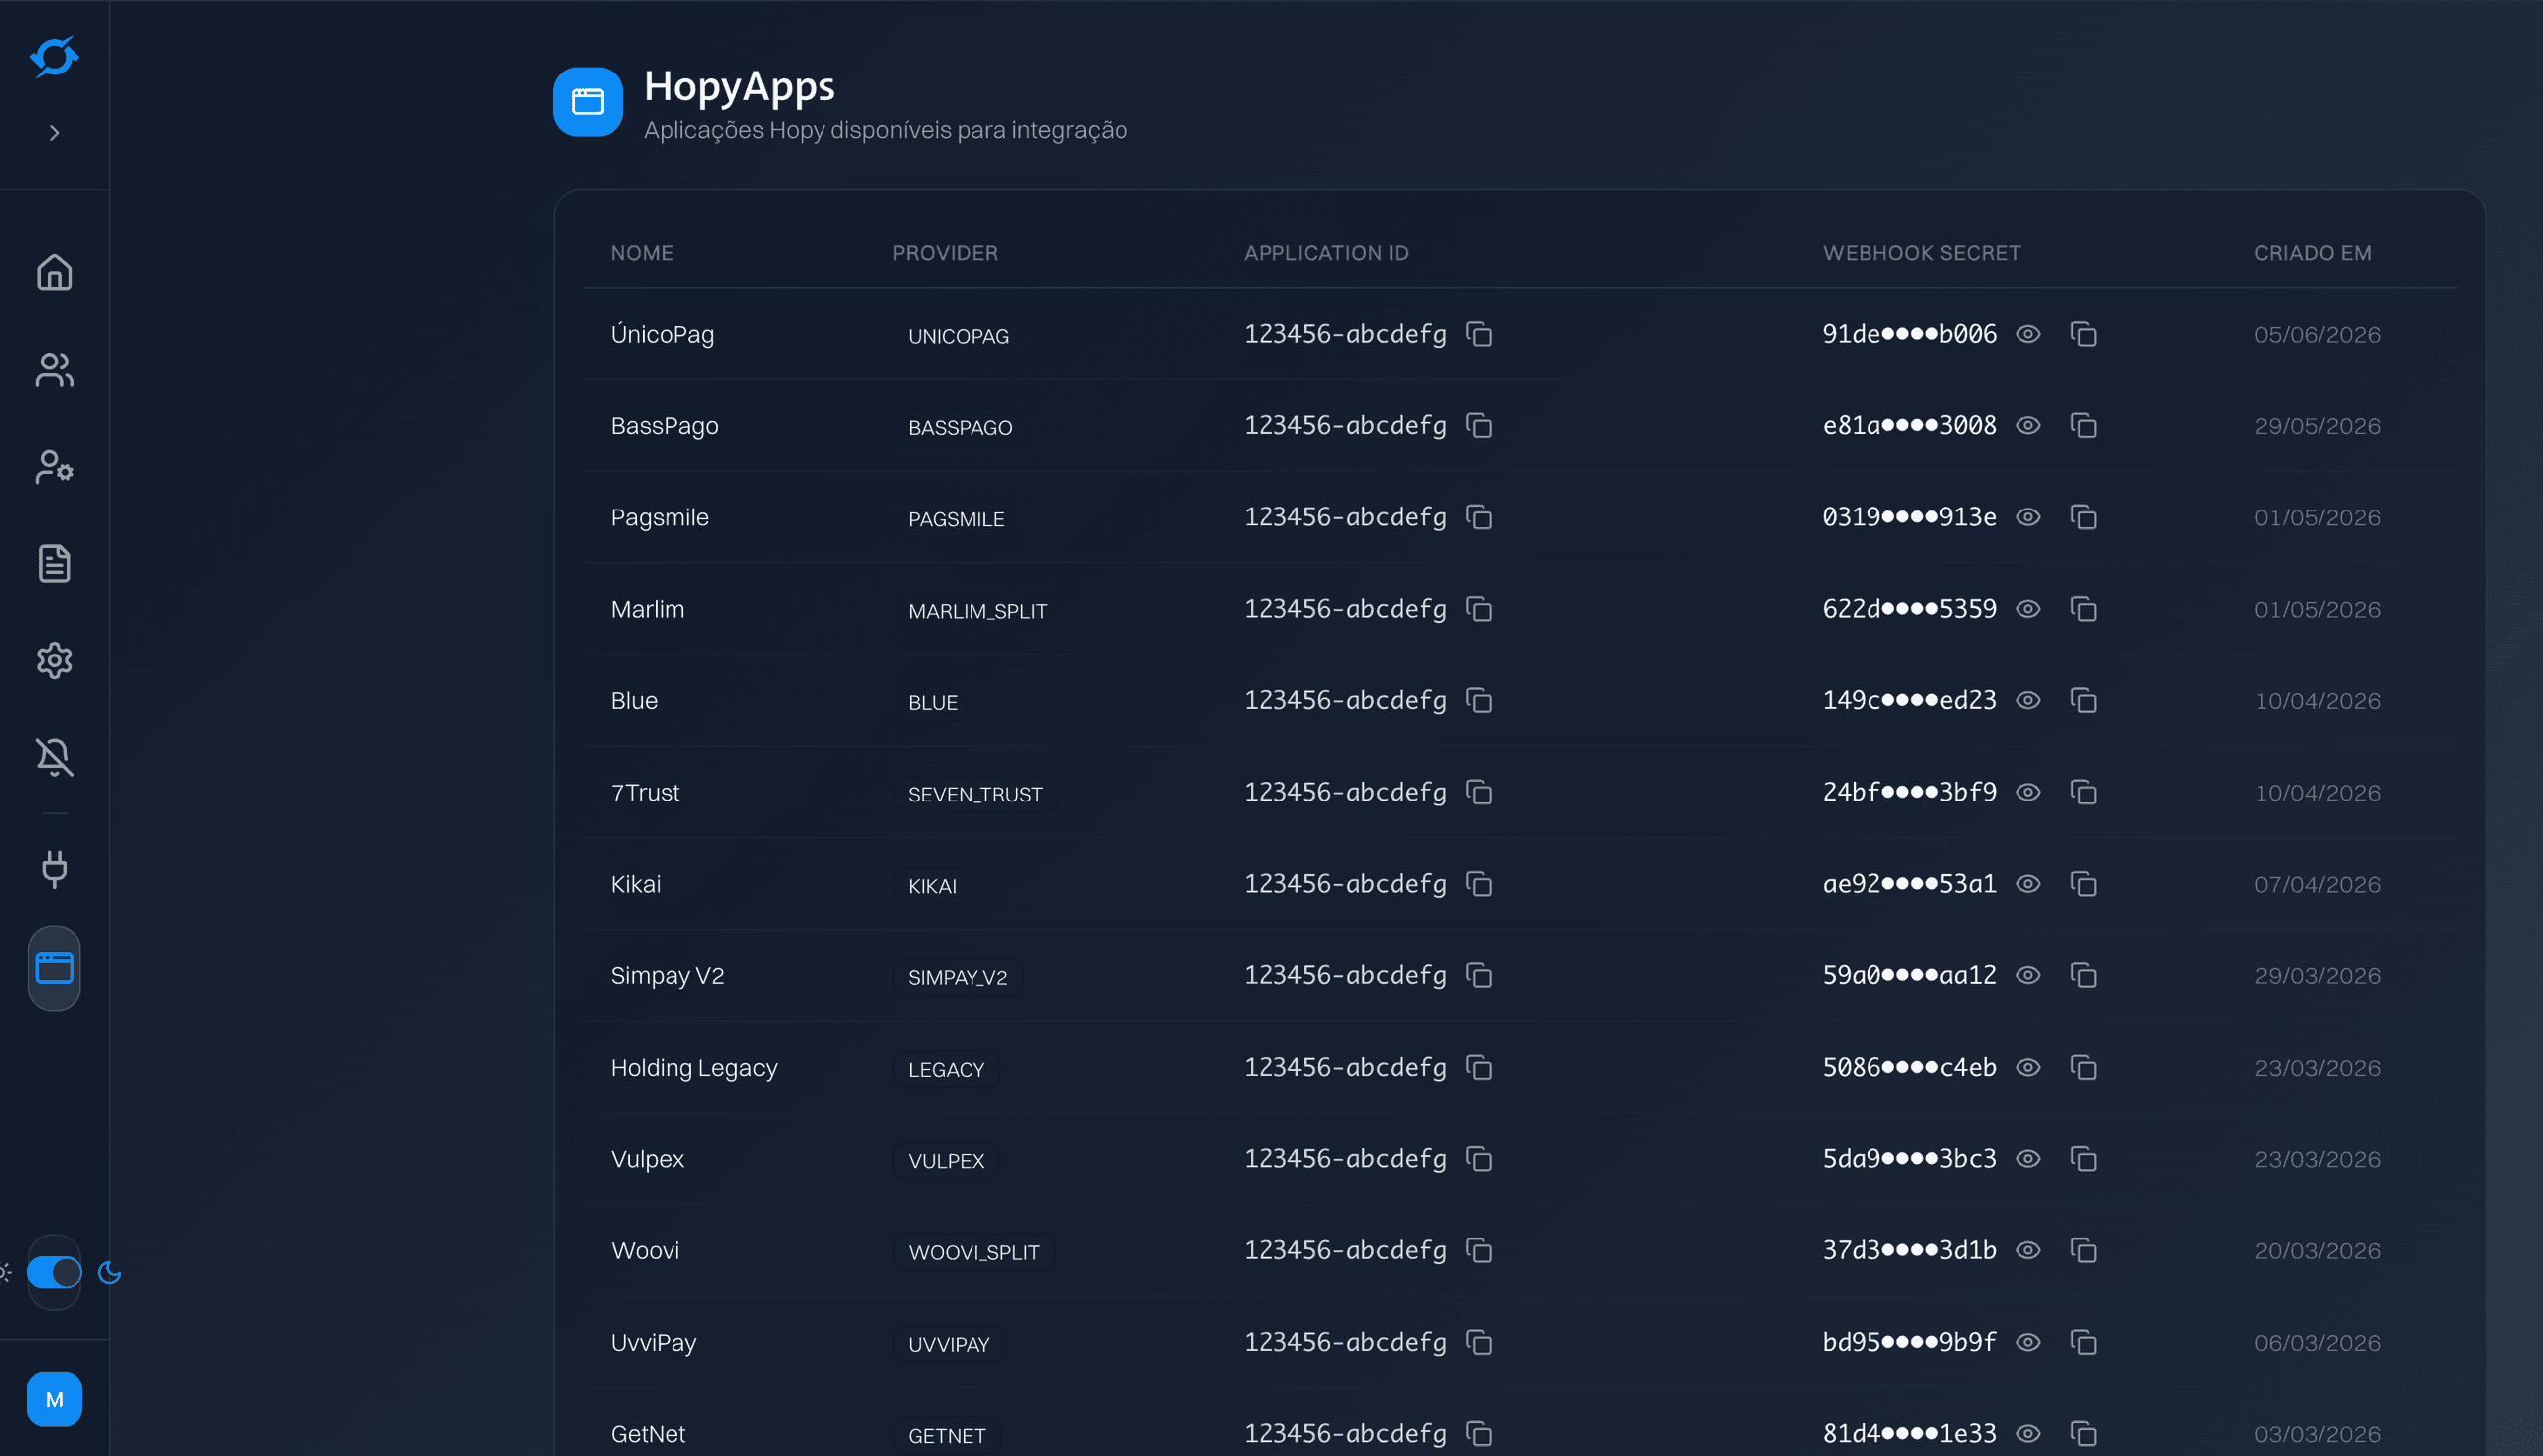Copy UvviPay webhook secret
This screenshot has width=2543, height=1456.
click(x=2084, y=1342)
